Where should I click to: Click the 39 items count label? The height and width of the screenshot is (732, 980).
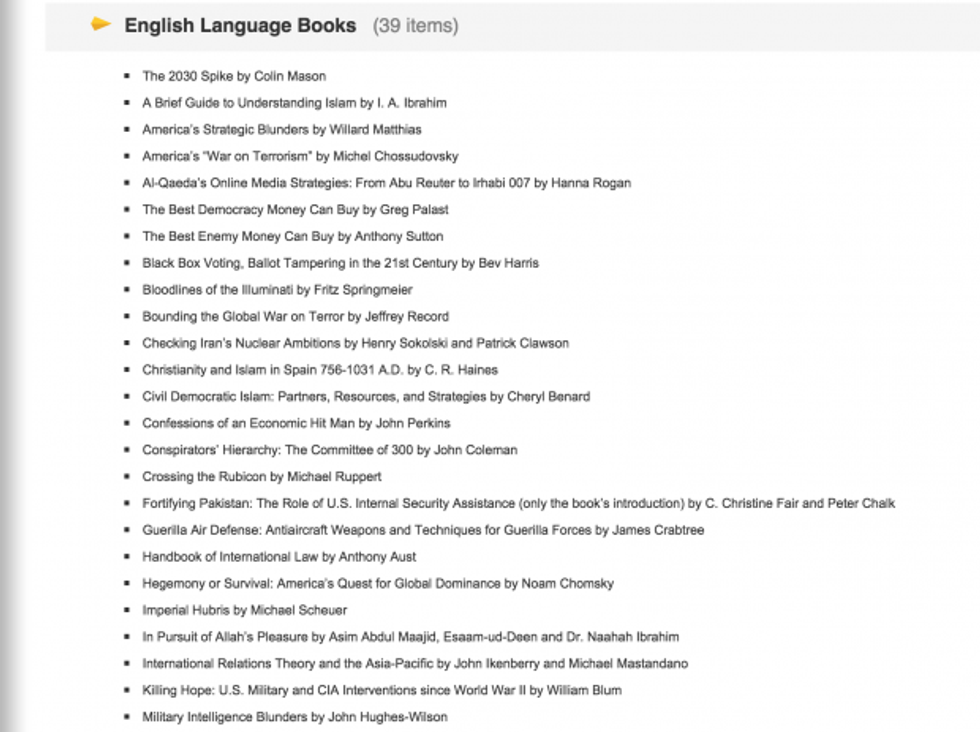click(415, 26)
